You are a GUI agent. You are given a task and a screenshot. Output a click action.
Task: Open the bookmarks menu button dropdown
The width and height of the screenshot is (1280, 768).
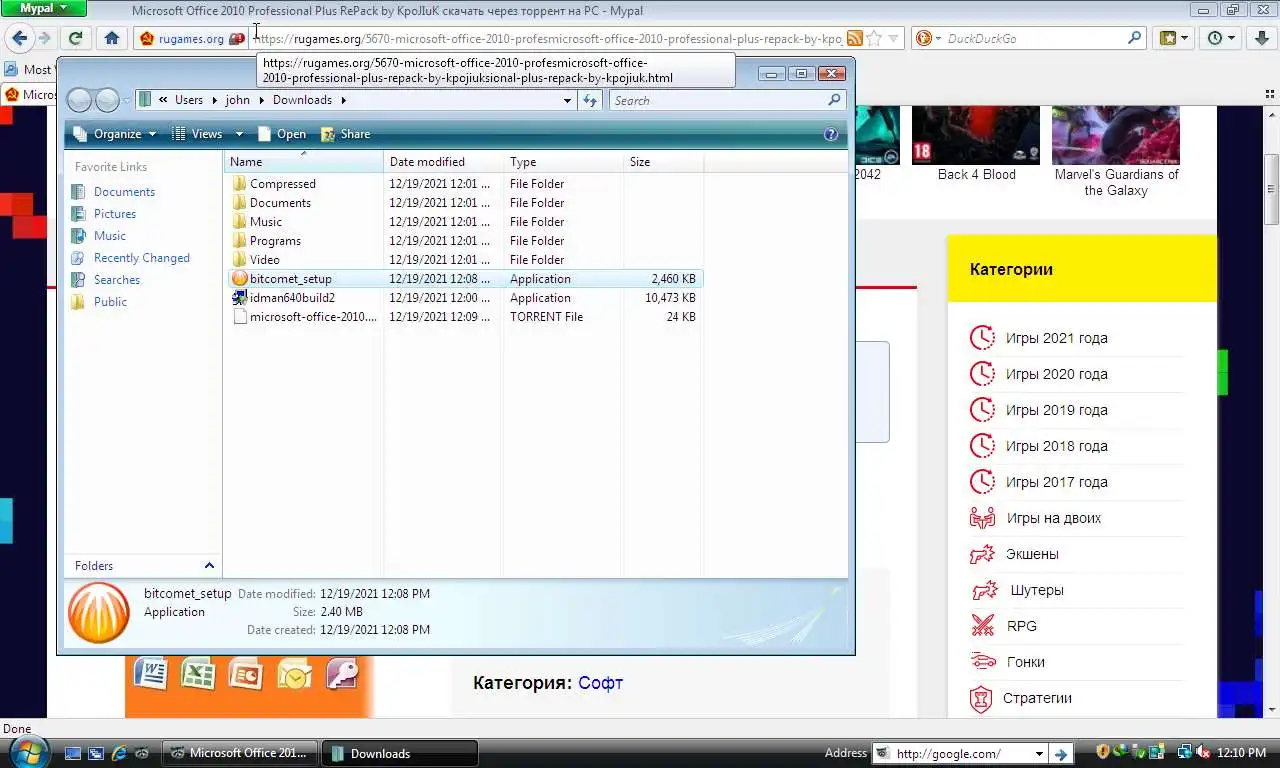pos(1174,38)
